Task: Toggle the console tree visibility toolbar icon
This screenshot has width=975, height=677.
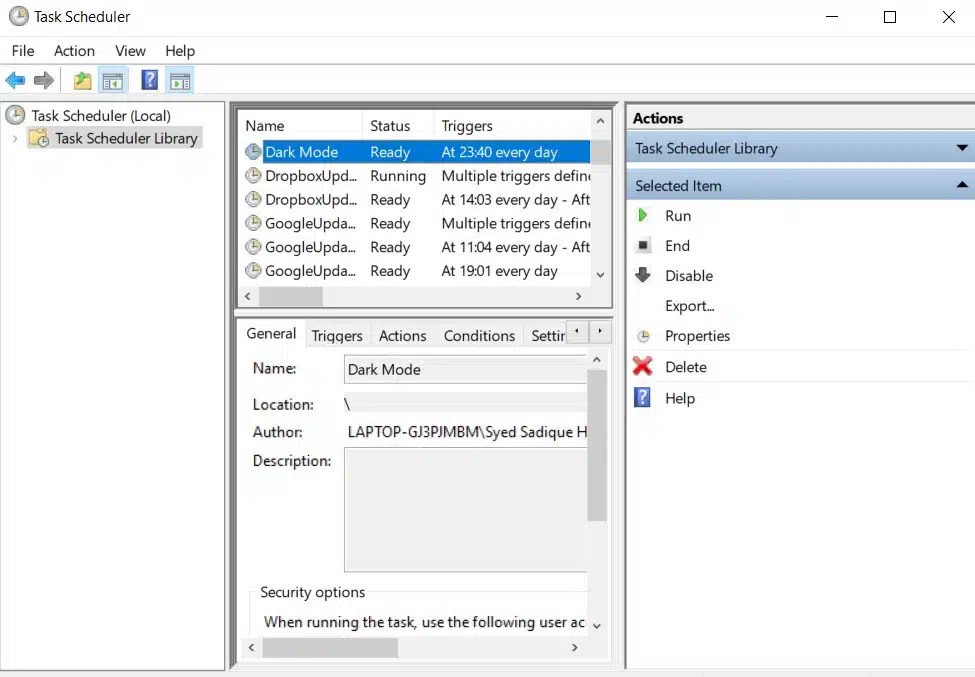Action: click(x=113, y=80)
